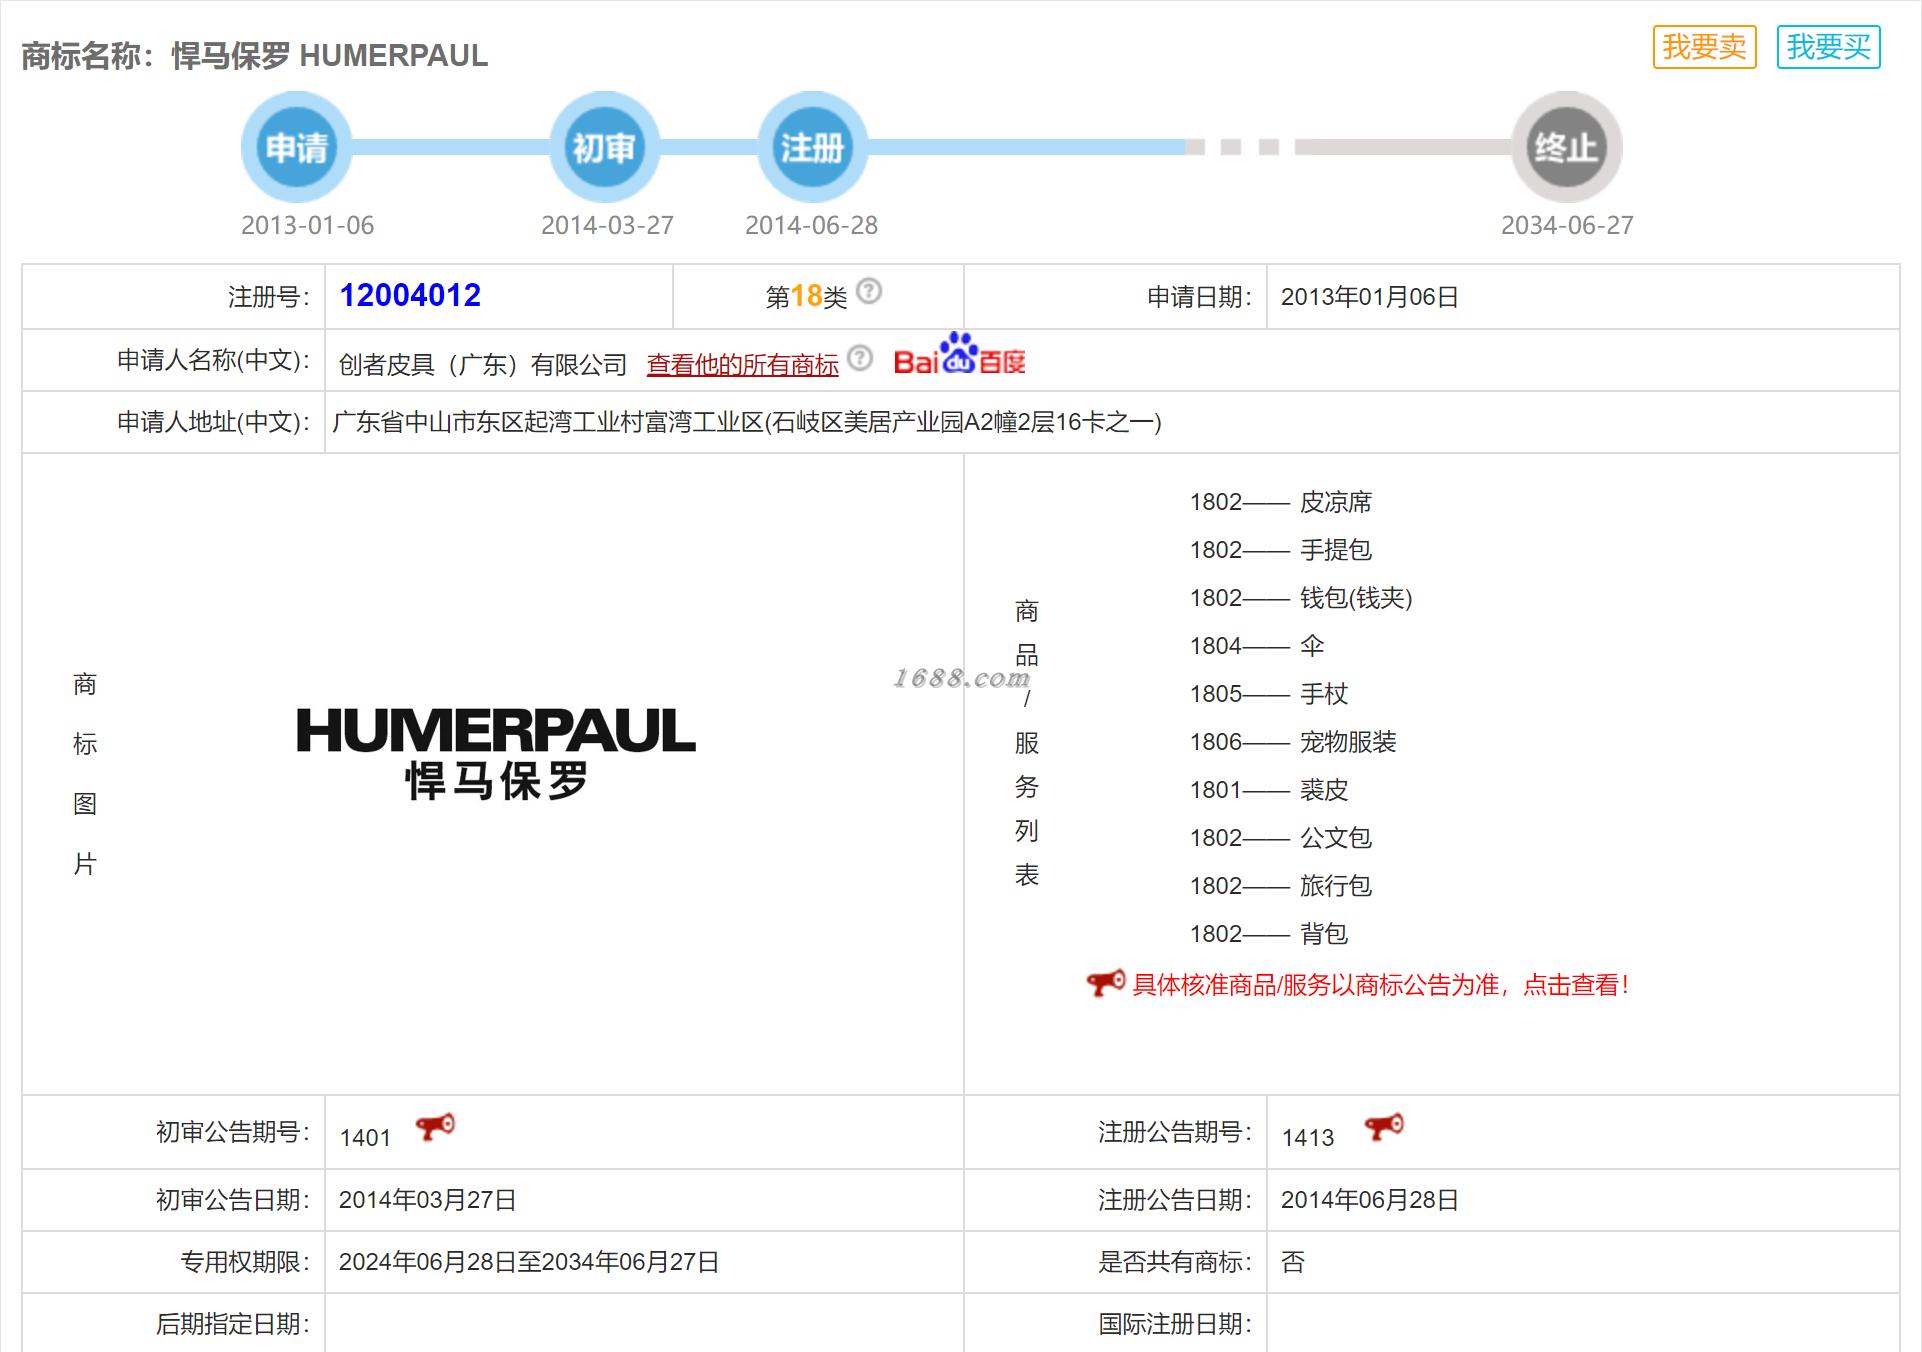Click megaphone icon before 具体核准商品 notice
The image size is (1922, 1352).
pyautogui.click(x=1106, y=983)
